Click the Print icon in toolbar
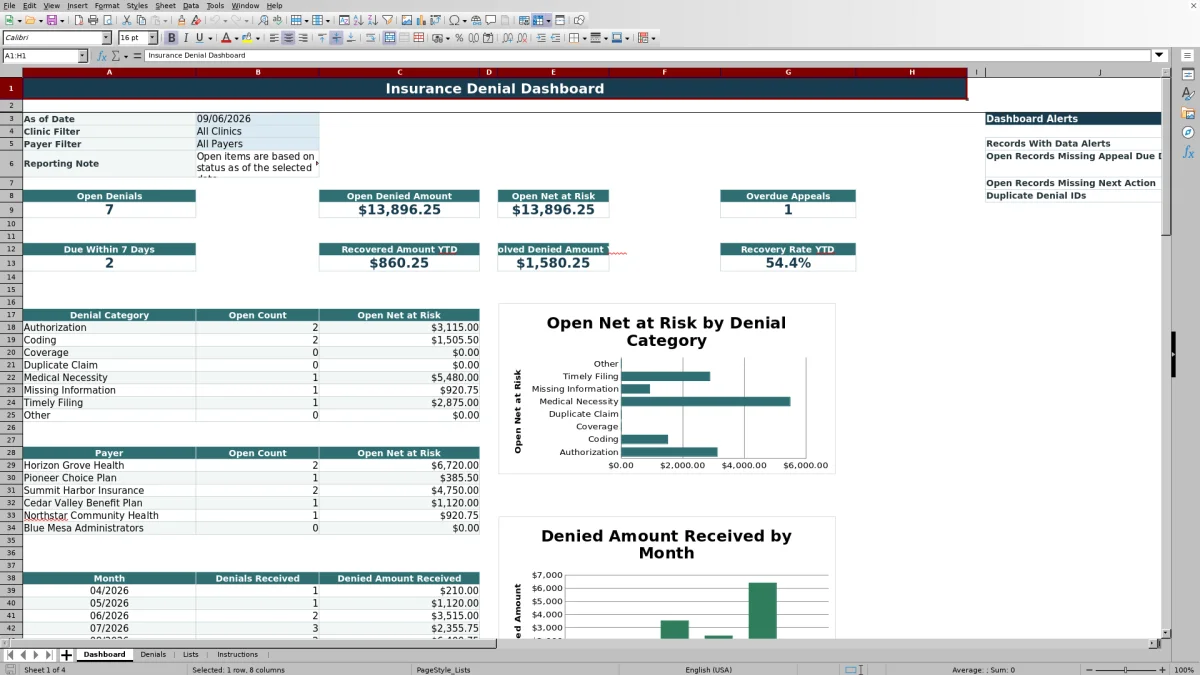Screen dimensions: 1200x675 [x=93, y=20]
